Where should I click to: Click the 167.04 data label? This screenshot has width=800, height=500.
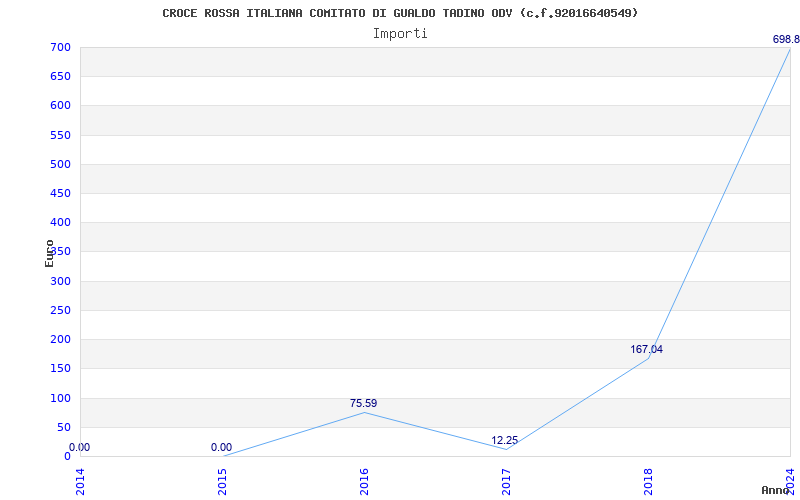pyautogui.click(x=646, y=349)
